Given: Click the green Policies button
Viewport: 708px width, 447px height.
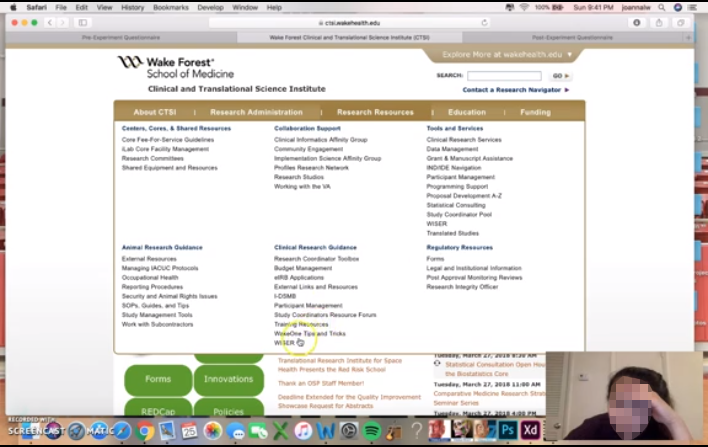Looking at the screenshot, I should tap(229, 408).
